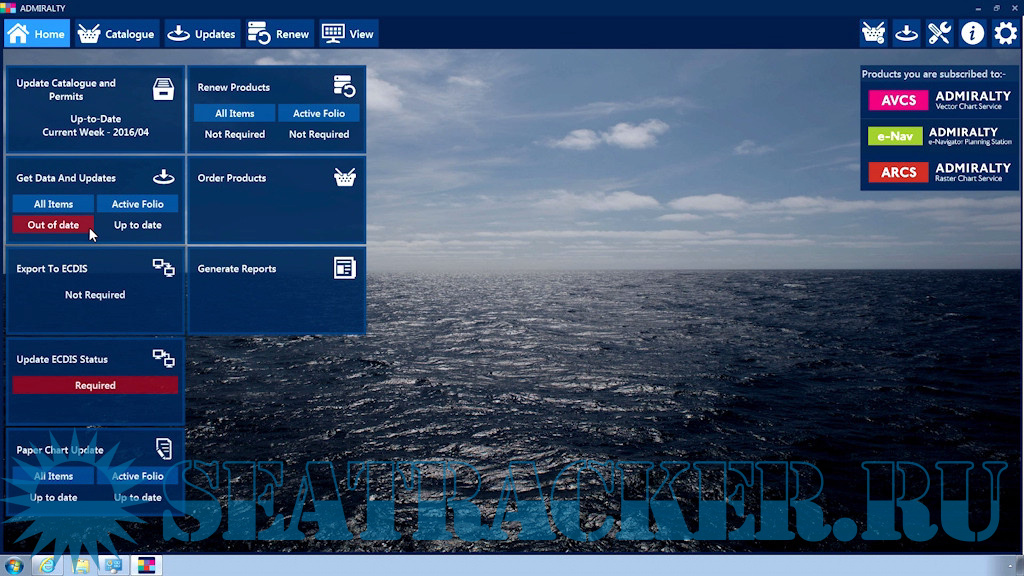Open the basket icon in top-right toolbar
Screen dimensions: 1024x576
click(x=873, y=33)
